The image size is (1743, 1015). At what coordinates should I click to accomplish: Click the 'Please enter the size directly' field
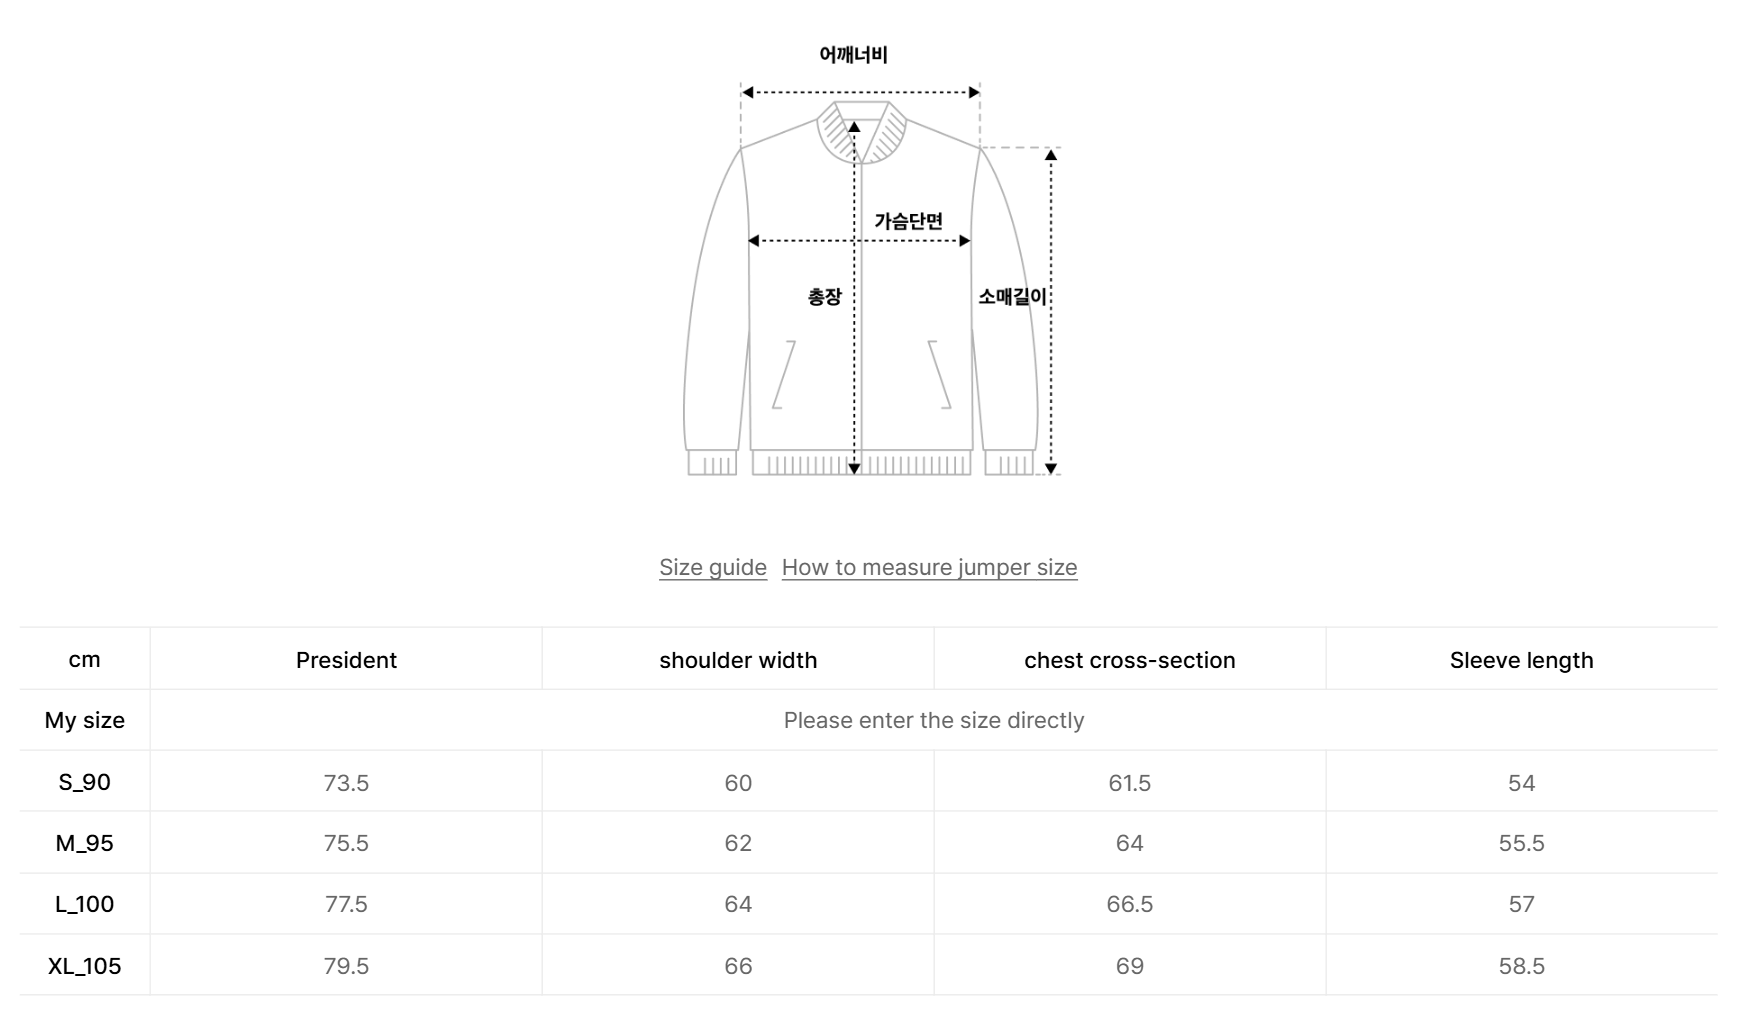(x=933, y=720)
